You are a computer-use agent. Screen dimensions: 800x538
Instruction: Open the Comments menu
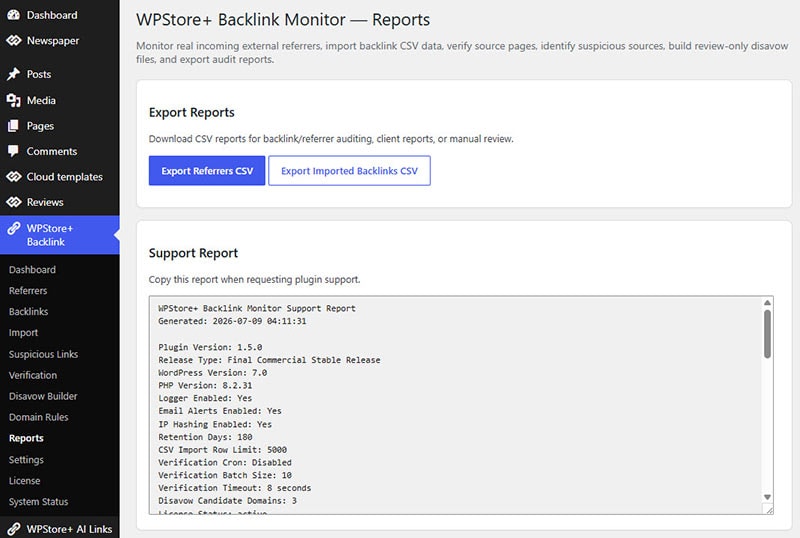coord(52,151)
